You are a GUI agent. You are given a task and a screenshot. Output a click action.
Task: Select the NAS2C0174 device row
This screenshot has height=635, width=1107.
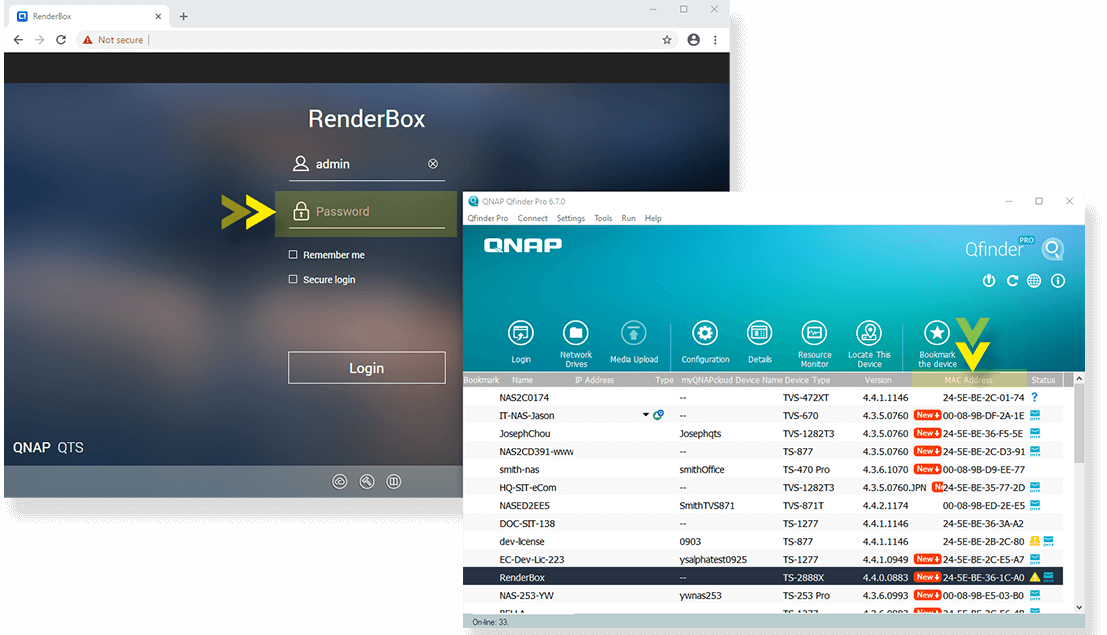point(762,397)
